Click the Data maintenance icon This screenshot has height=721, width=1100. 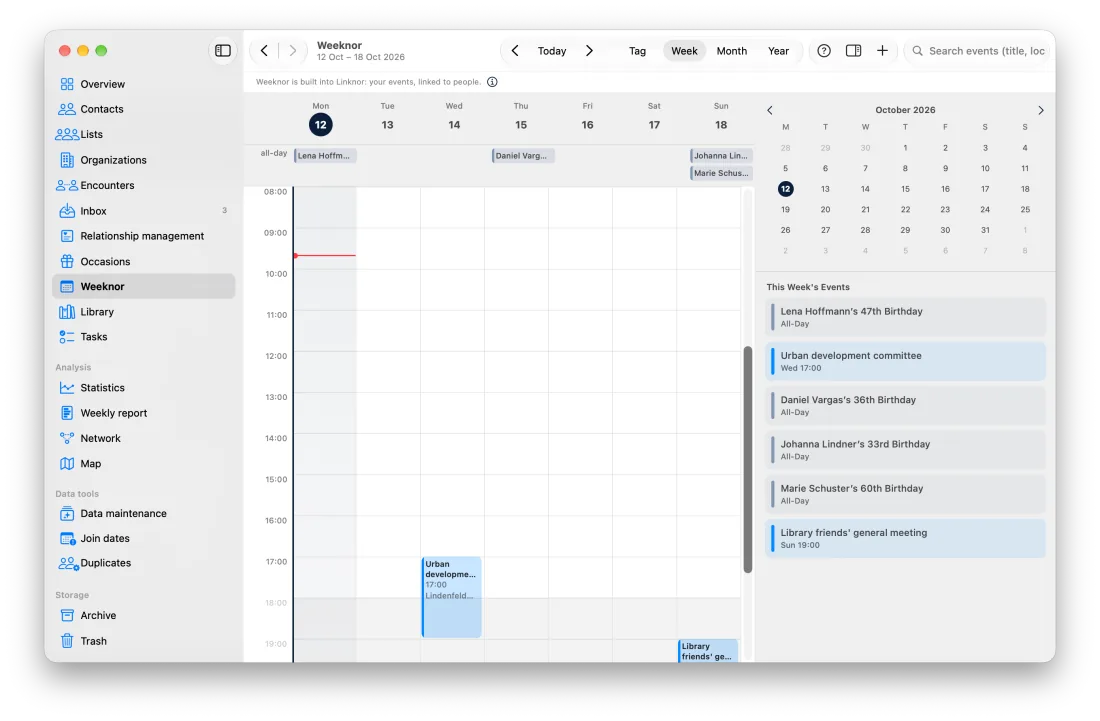pos(67,514)
